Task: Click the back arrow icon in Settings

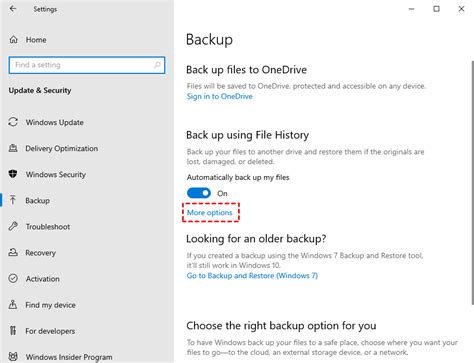Action: pyautogui.click(x=13, y=9)
